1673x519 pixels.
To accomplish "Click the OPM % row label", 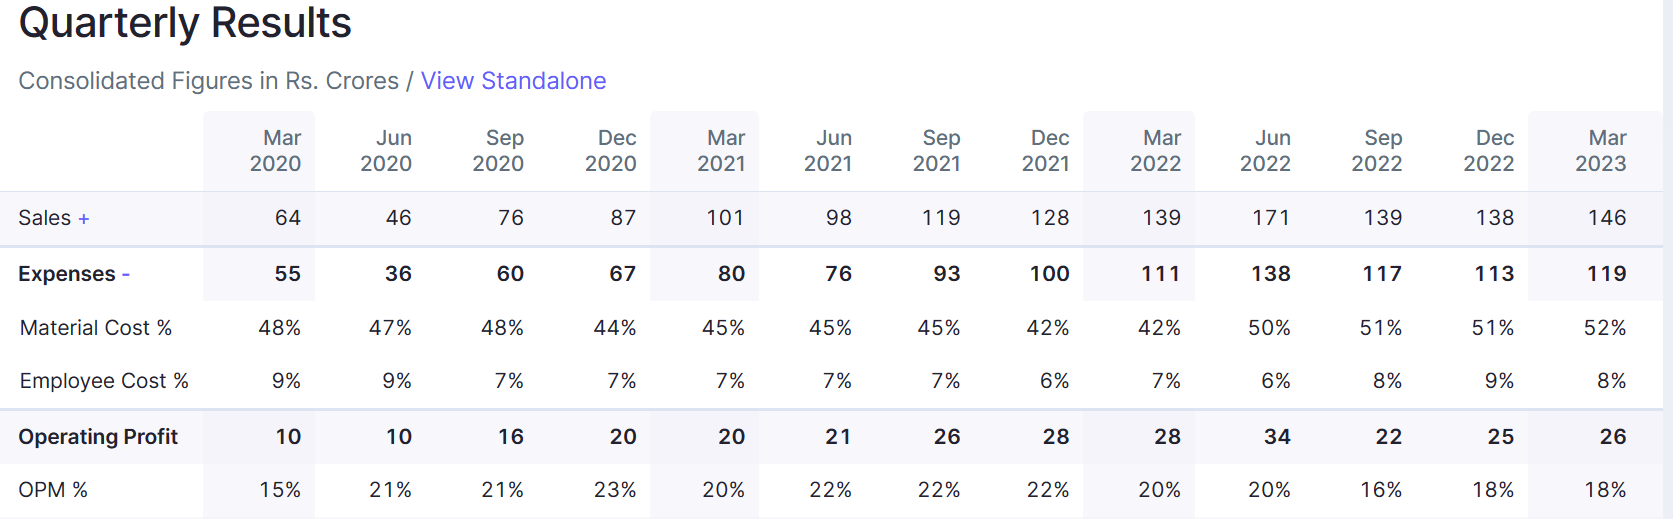I will (x=53, y=490).
